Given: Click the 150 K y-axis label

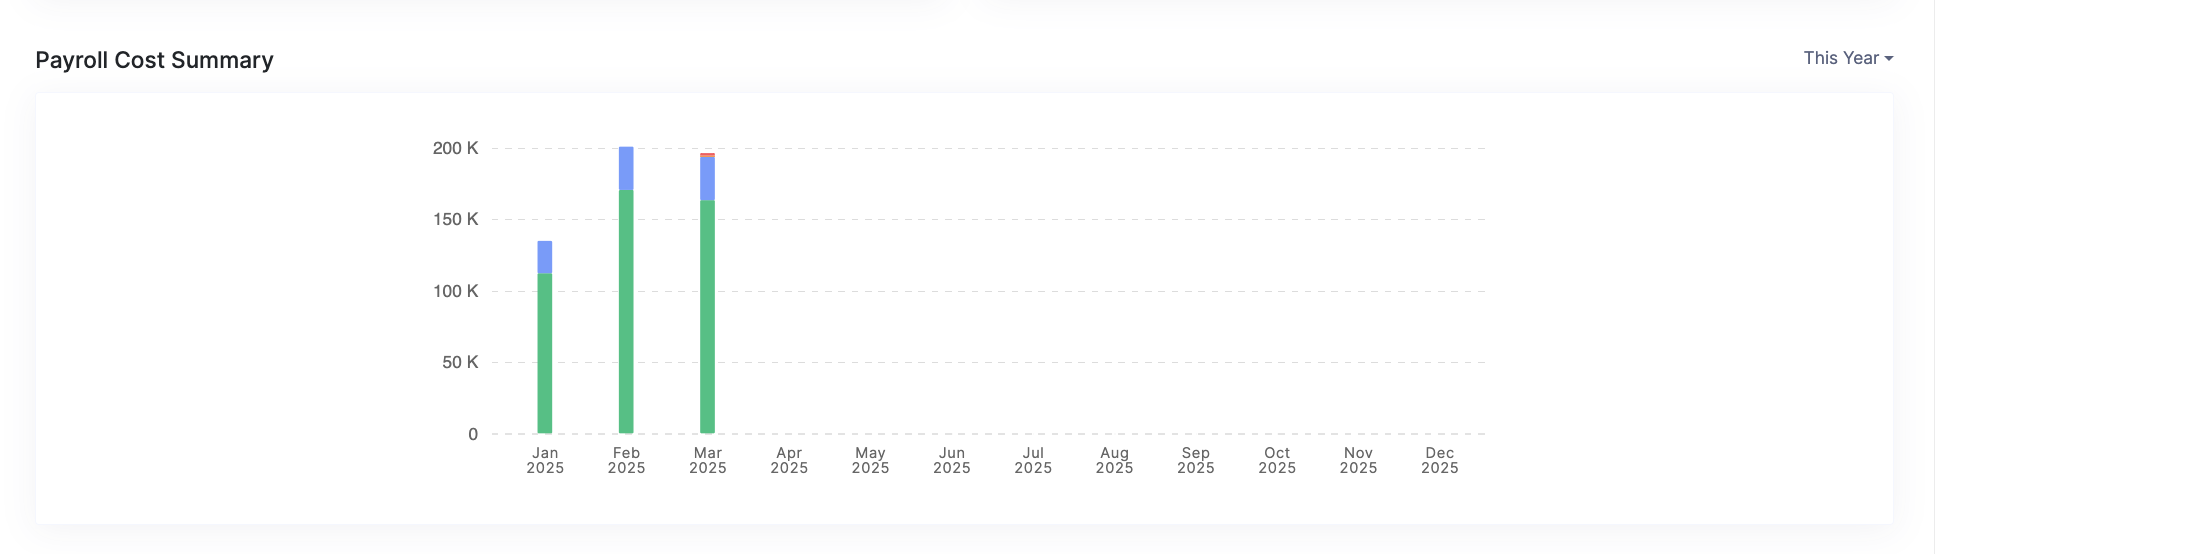Looking at the screenshot, I should coord(455,219).
